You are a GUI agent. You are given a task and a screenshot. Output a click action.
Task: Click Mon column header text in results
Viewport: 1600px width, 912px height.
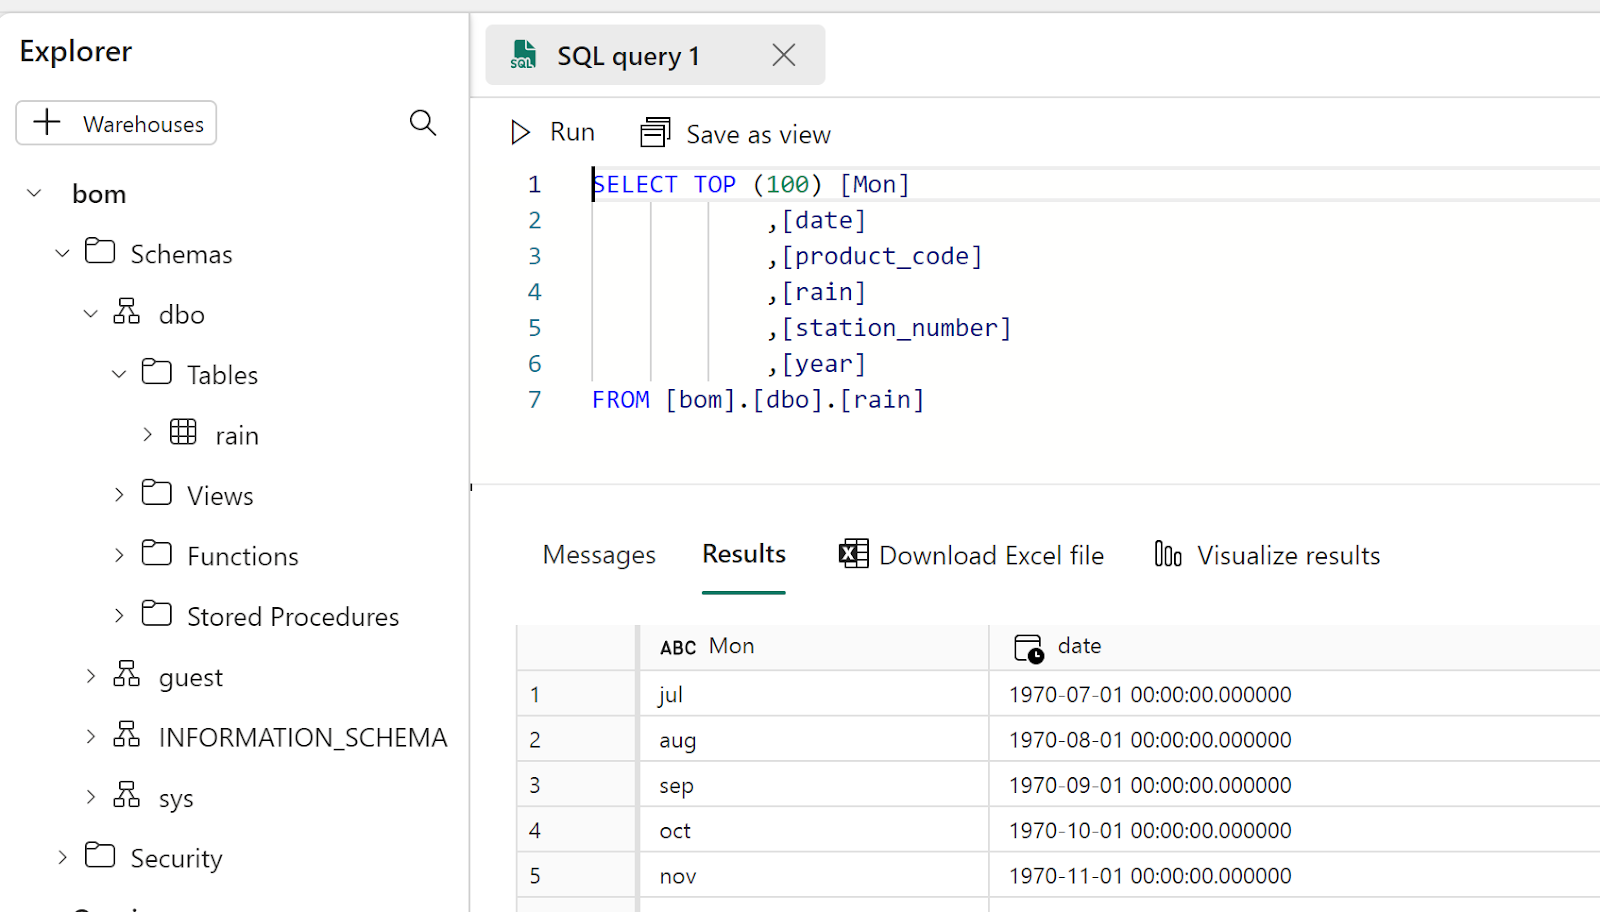731,646
